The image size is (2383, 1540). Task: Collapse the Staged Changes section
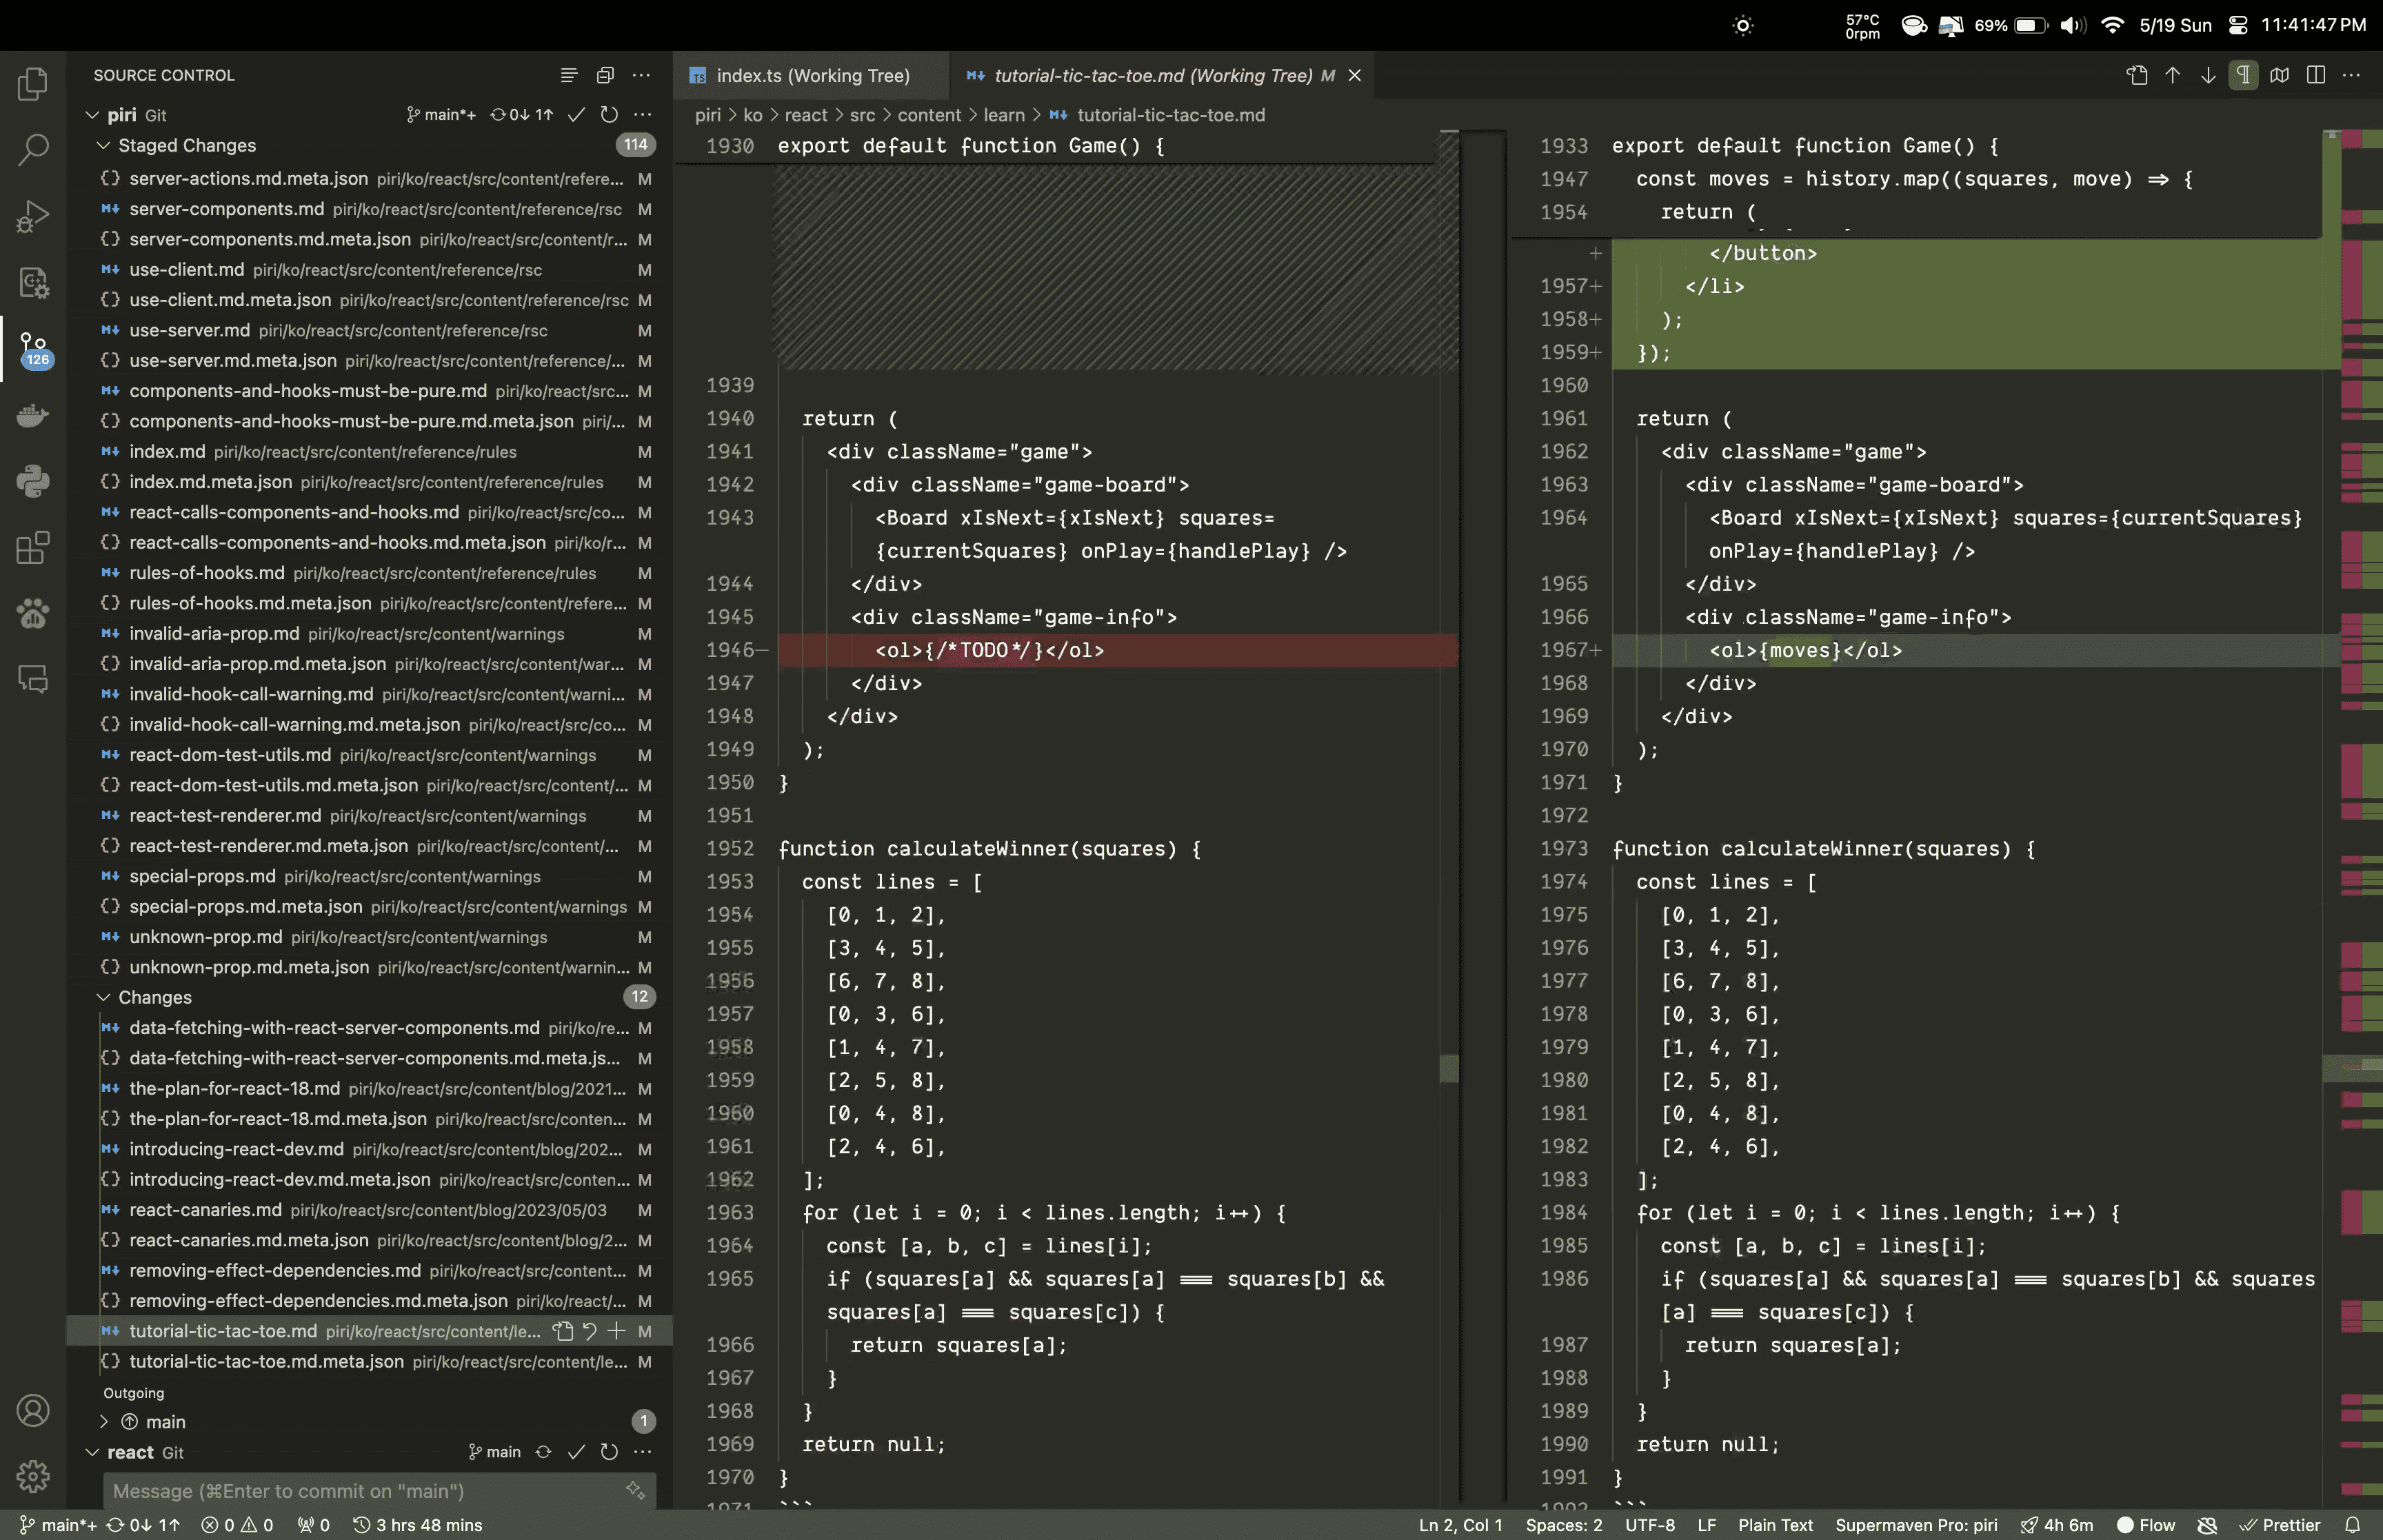point(103,146)
